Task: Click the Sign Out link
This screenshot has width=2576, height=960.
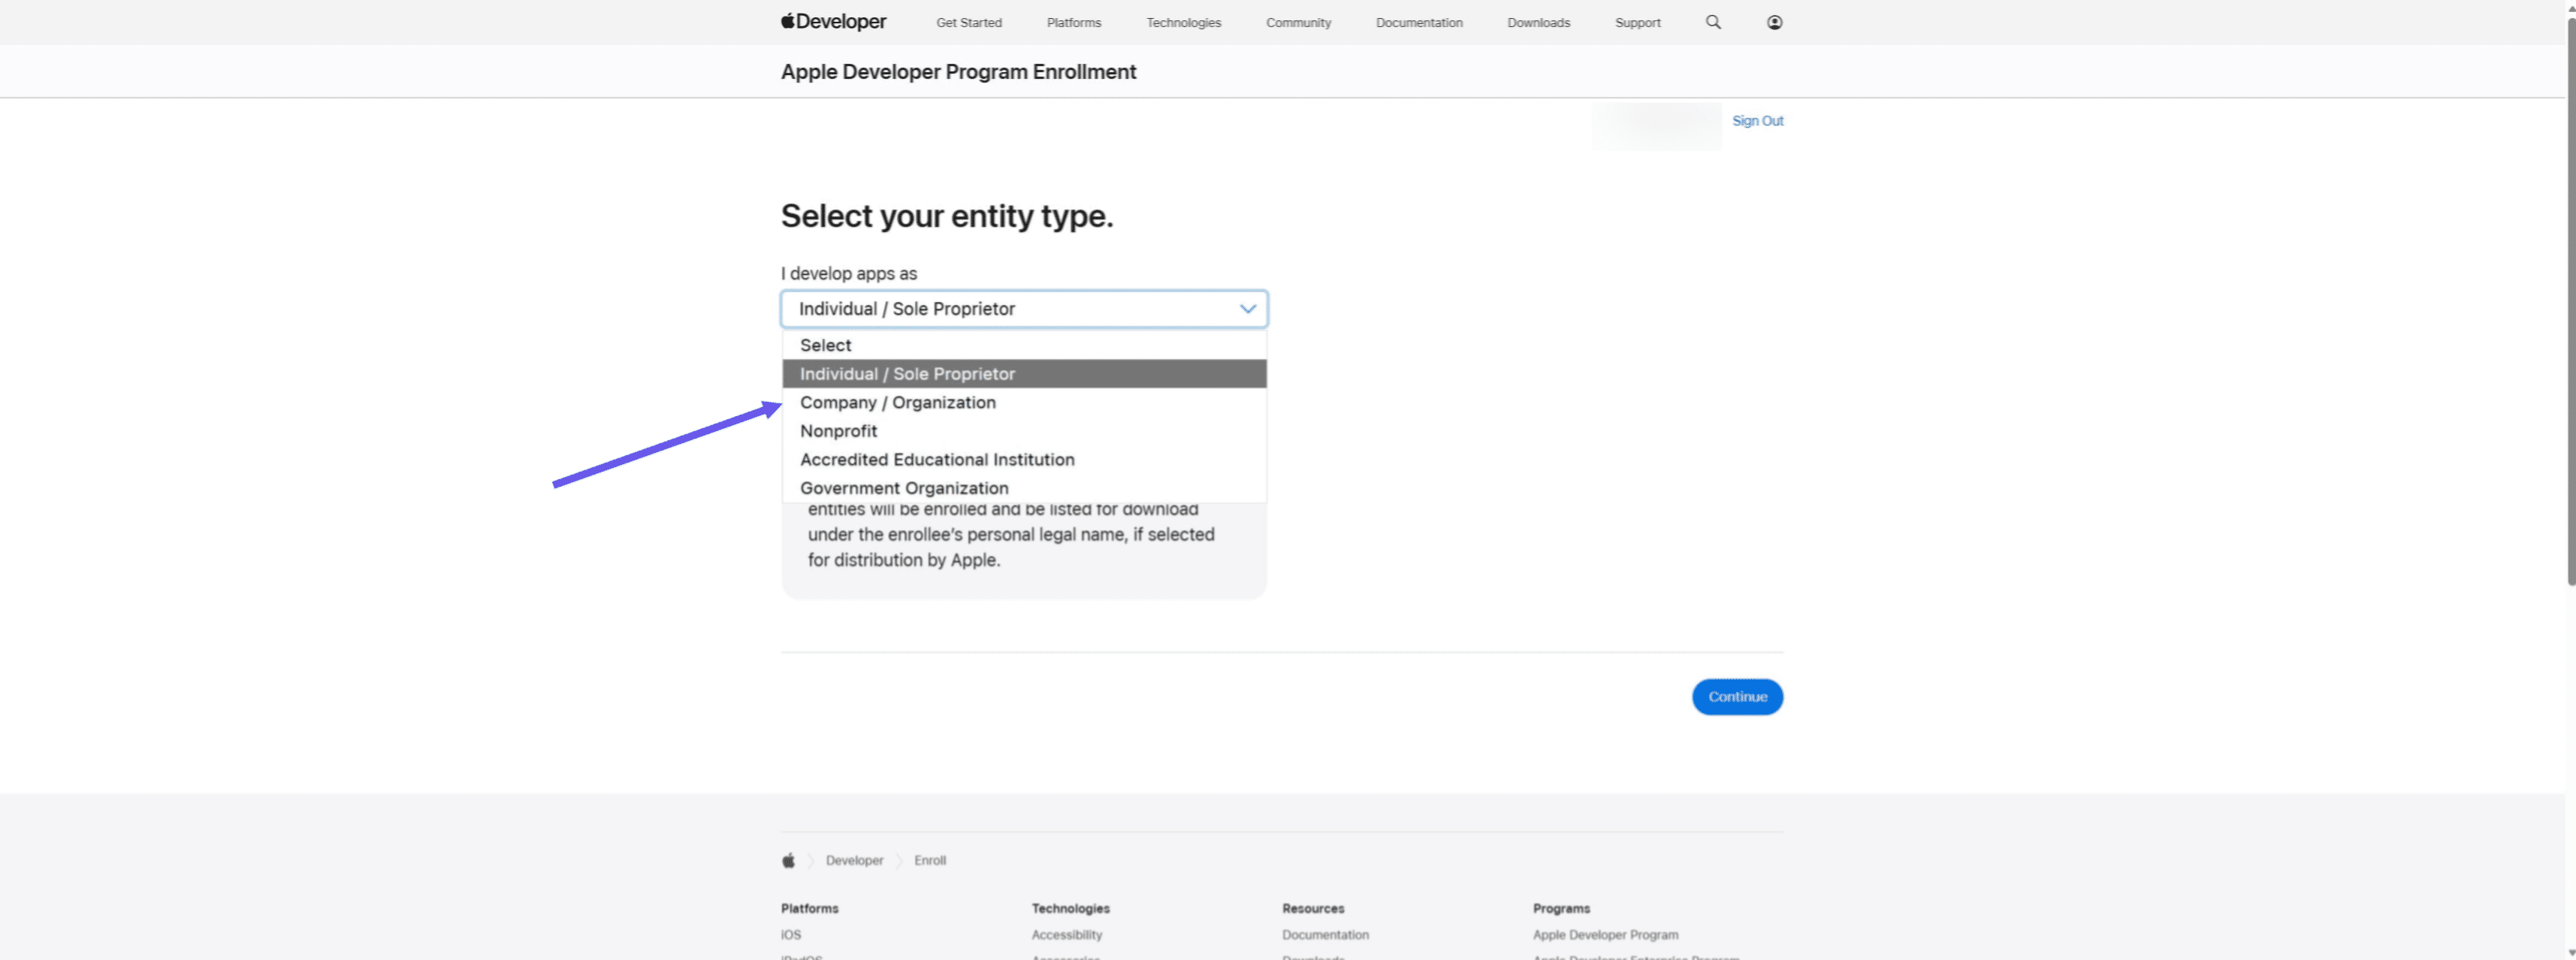Action: coord(1757,121)
